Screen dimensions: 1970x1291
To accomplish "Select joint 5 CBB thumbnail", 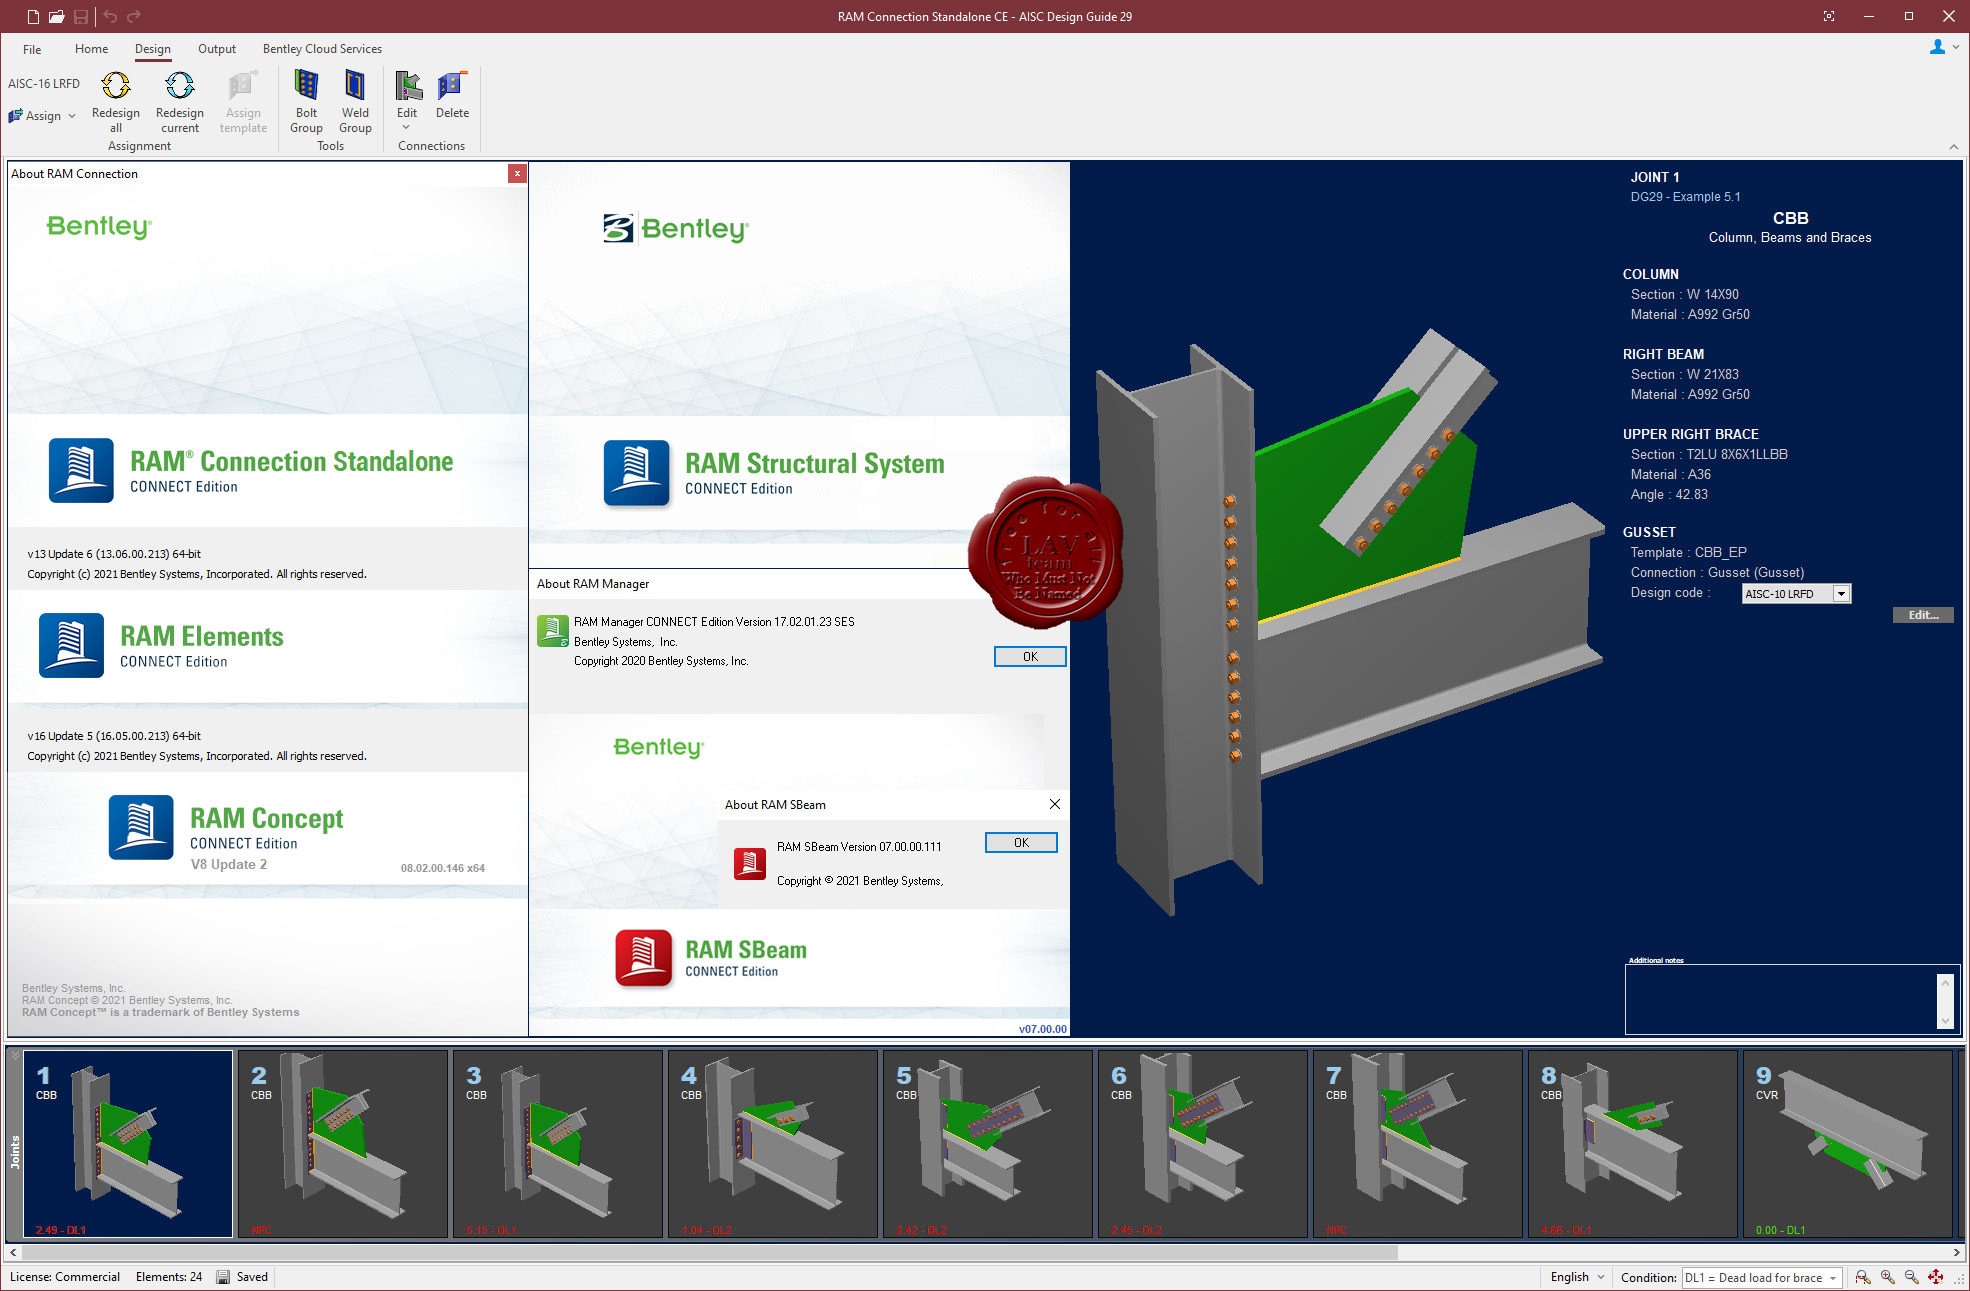I will coord(988,1144).
